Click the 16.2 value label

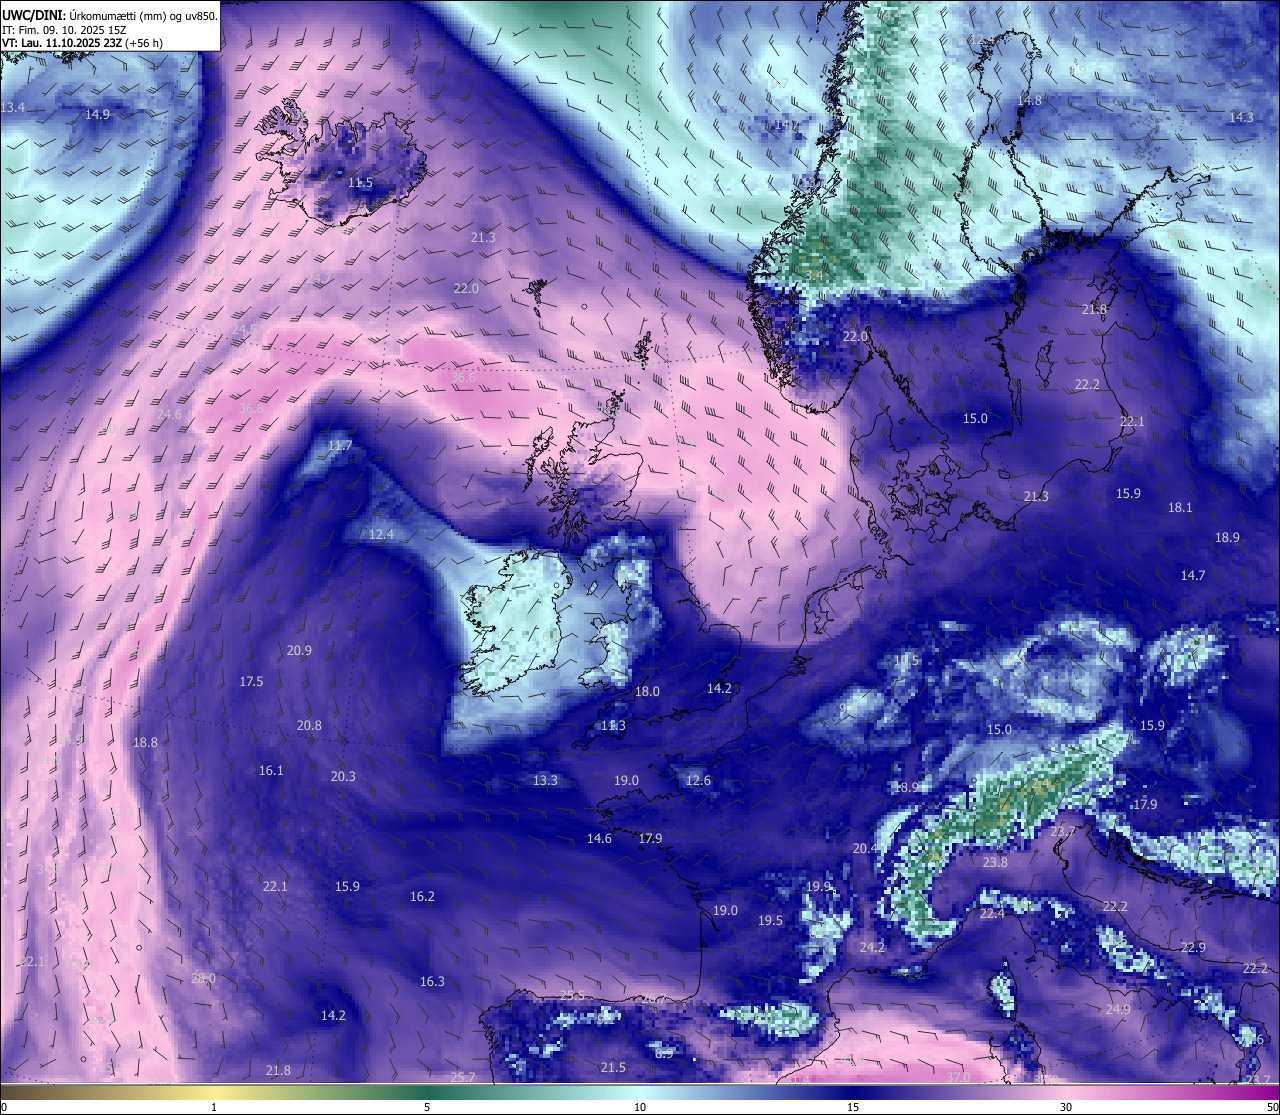click(x=422, y=896)
